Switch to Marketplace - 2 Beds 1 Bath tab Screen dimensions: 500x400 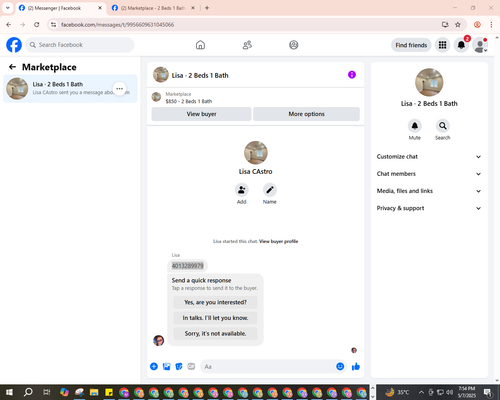point(153,8)
